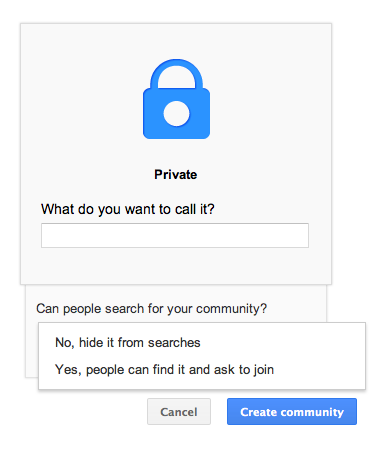Click the 'What do you want to call it?' label
This screenshot has height=452, width=384.
coord(128,209)
